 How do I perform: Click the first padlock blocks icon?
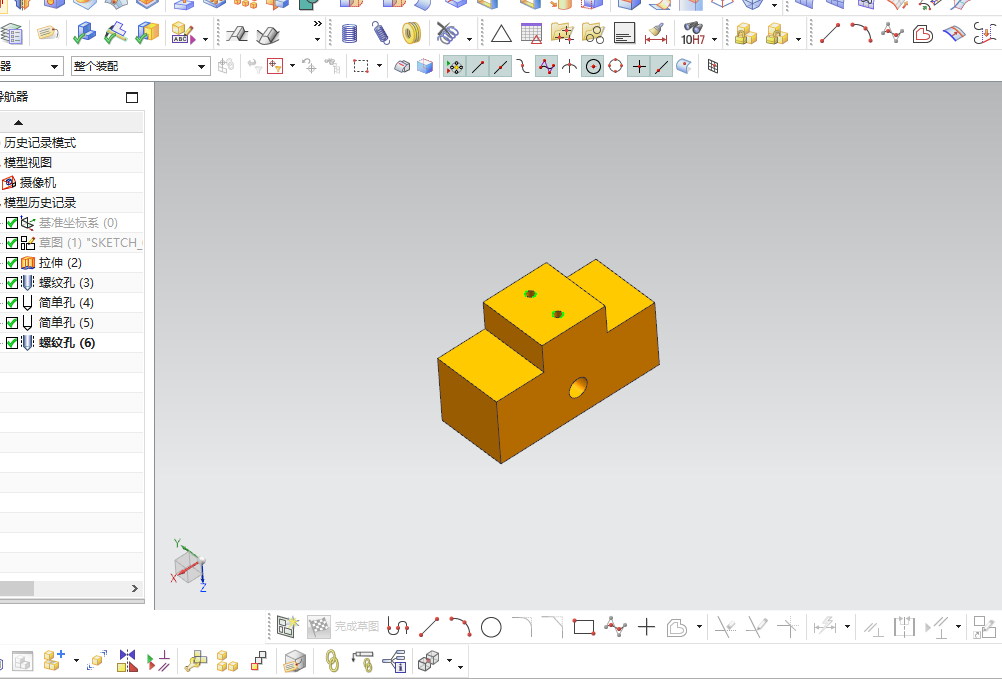(745, 33)
